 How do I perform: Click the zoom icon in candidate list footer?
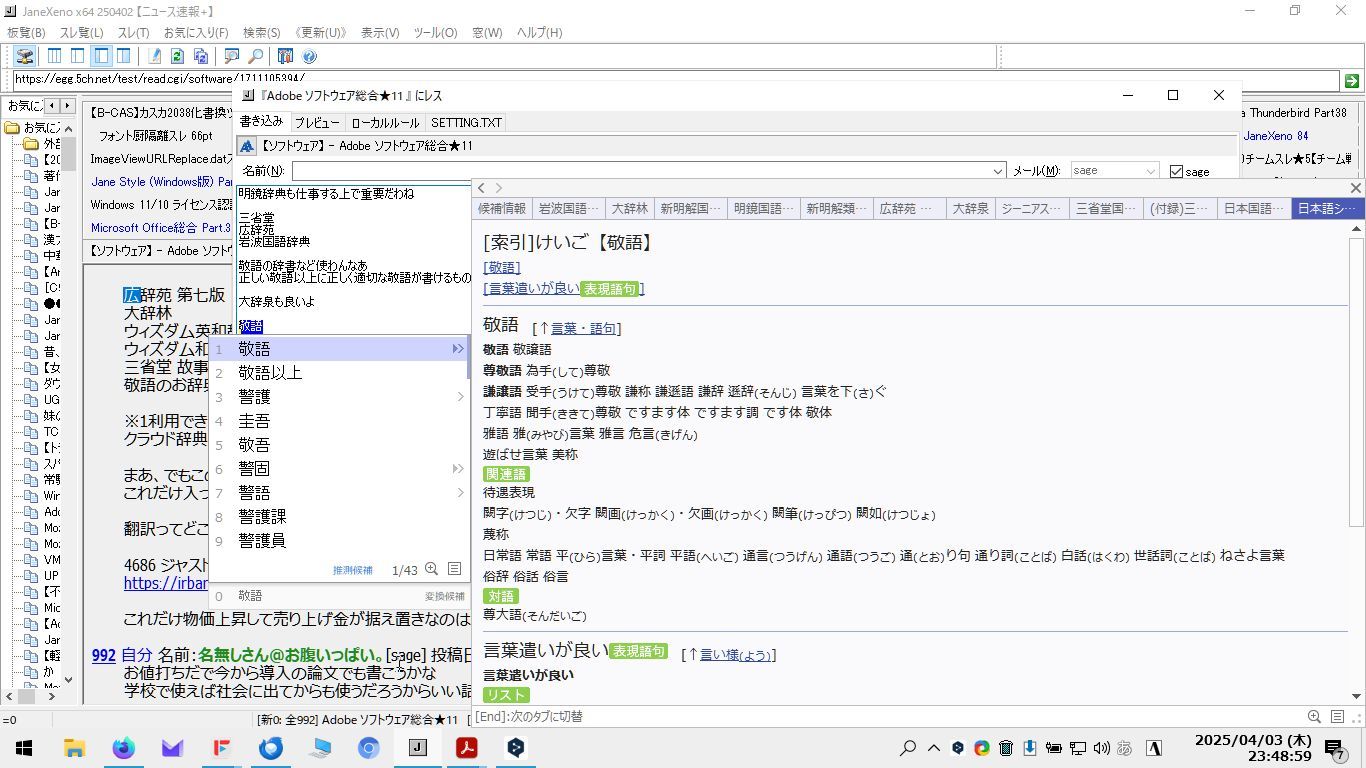pos(431,569)
